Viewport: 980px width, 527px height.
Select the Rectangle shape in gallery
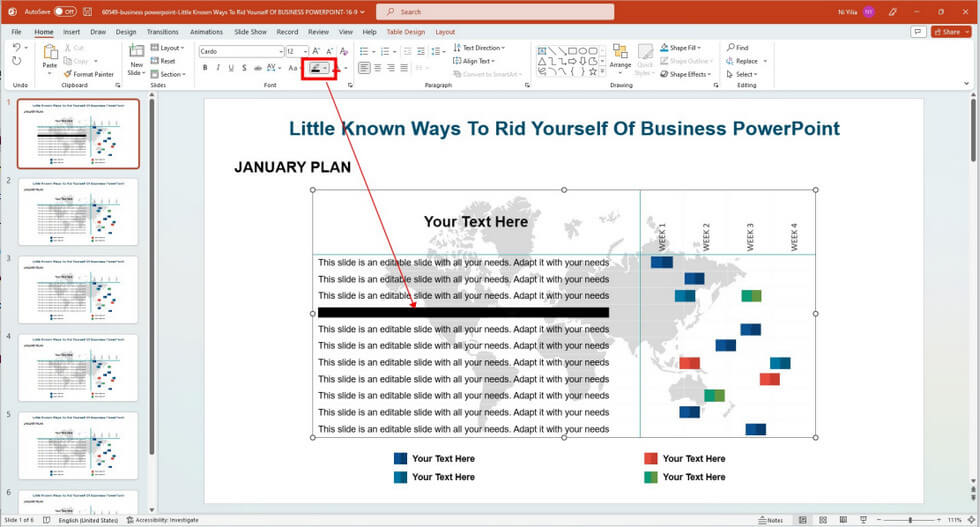coord(572,51)
